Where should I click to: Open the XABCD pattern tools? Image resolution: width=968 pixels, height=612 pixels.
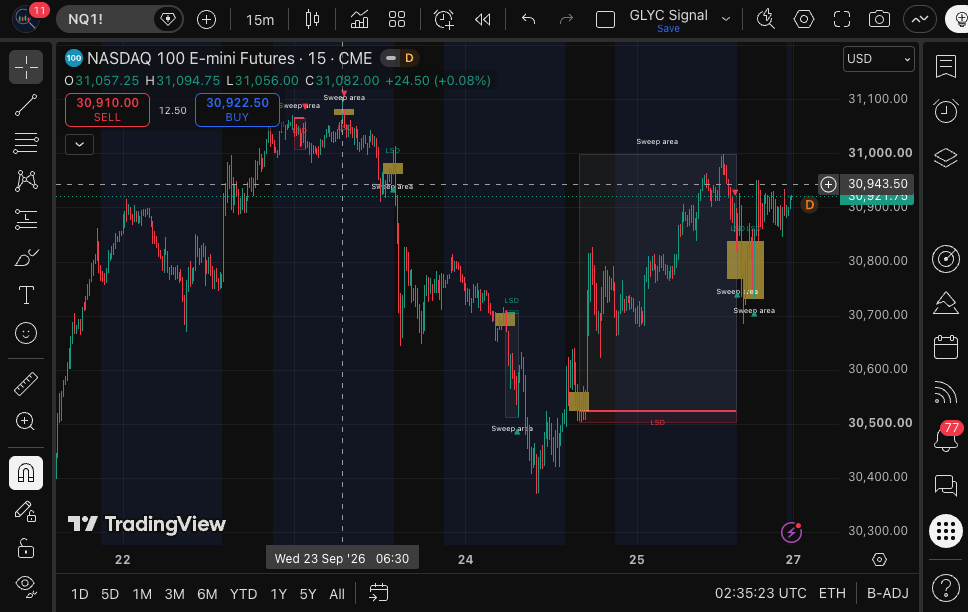pos(26,180)
